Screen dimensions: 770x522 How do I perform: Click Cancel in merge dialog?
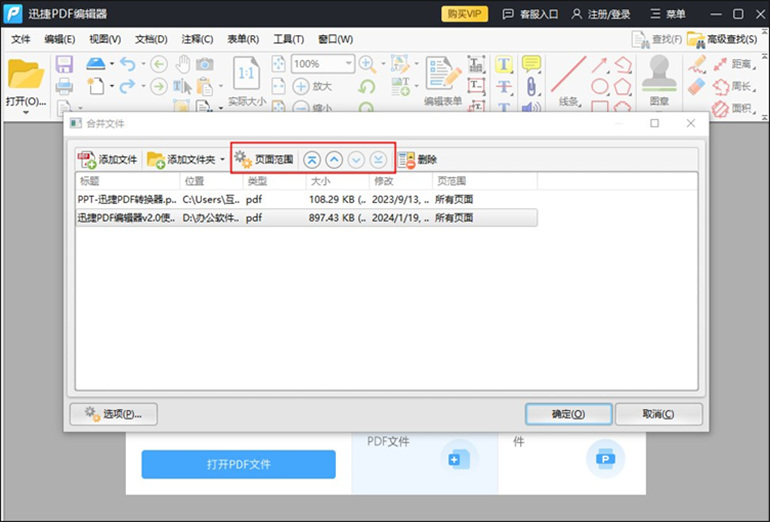pyautogui.click(x=659, y=414)
